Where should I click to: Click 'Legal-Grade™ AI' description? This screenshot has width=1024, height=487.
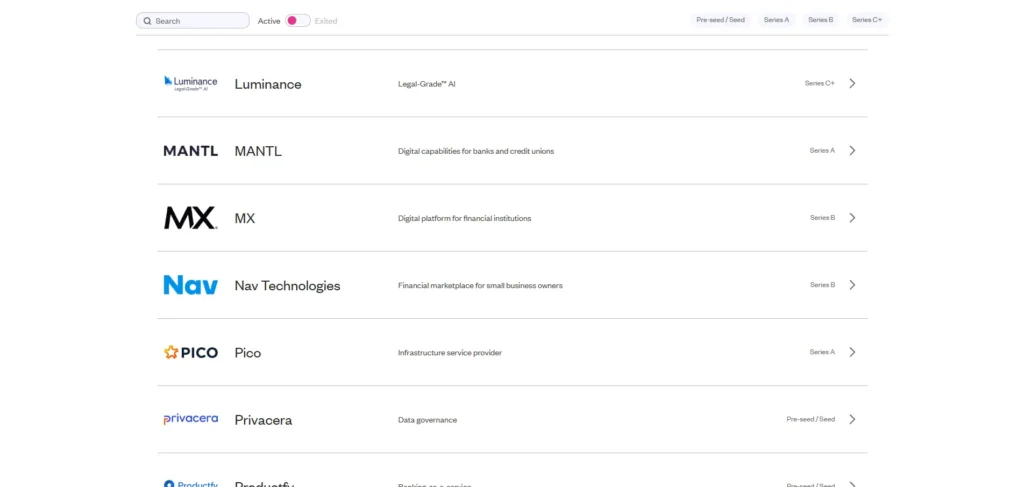coord(426,84)
